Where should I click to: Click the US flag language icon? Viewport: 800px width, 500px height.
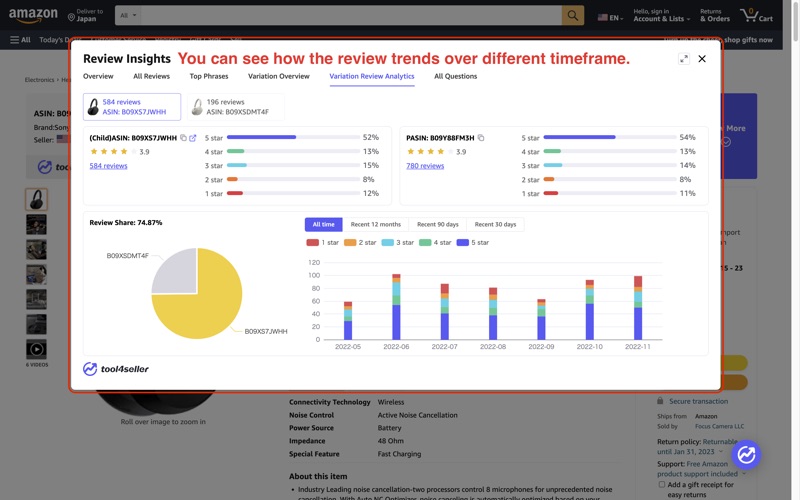[603, 17]
